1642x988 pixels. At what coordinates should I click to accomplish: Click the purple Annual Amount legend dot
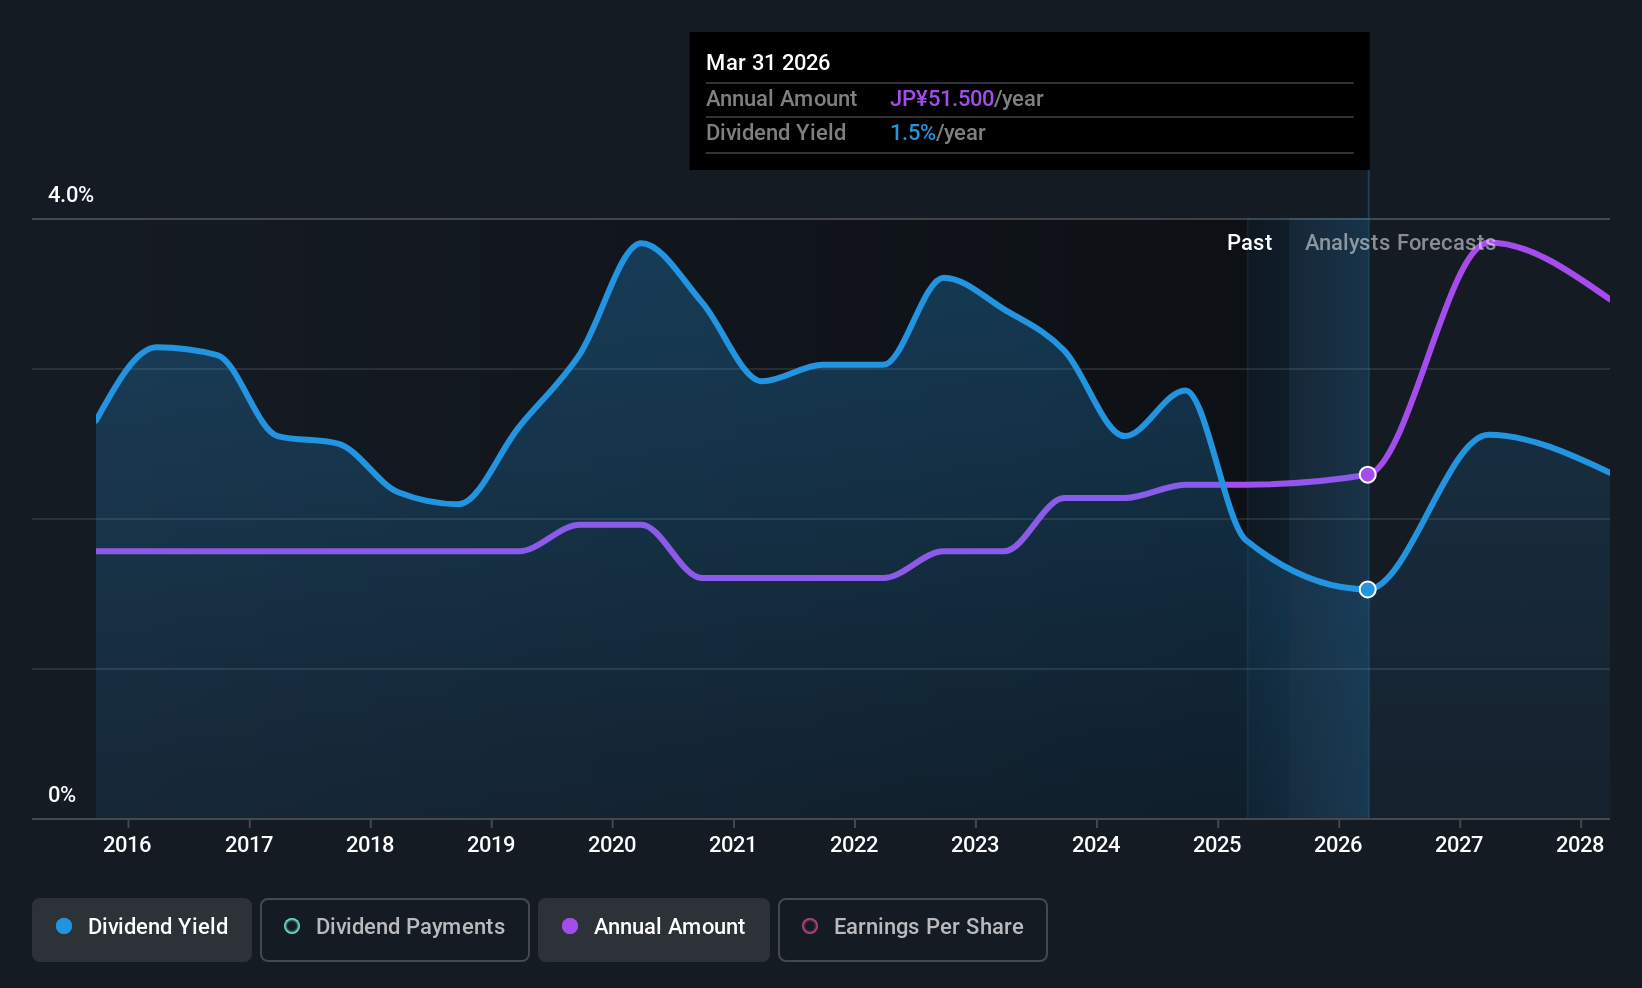tap(570, 926)
